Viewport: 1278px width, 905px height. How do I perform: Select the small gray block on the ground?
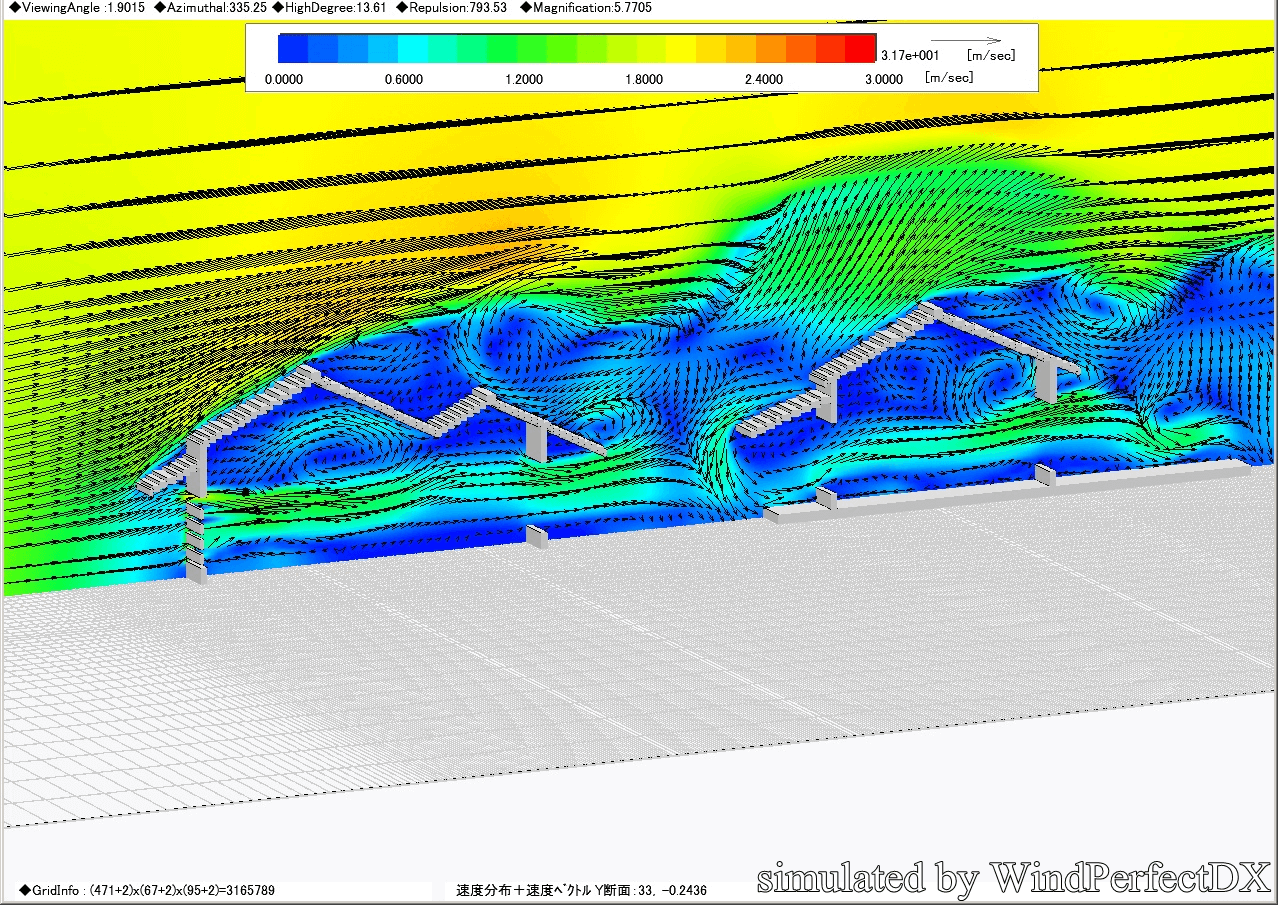coord(537,537)
